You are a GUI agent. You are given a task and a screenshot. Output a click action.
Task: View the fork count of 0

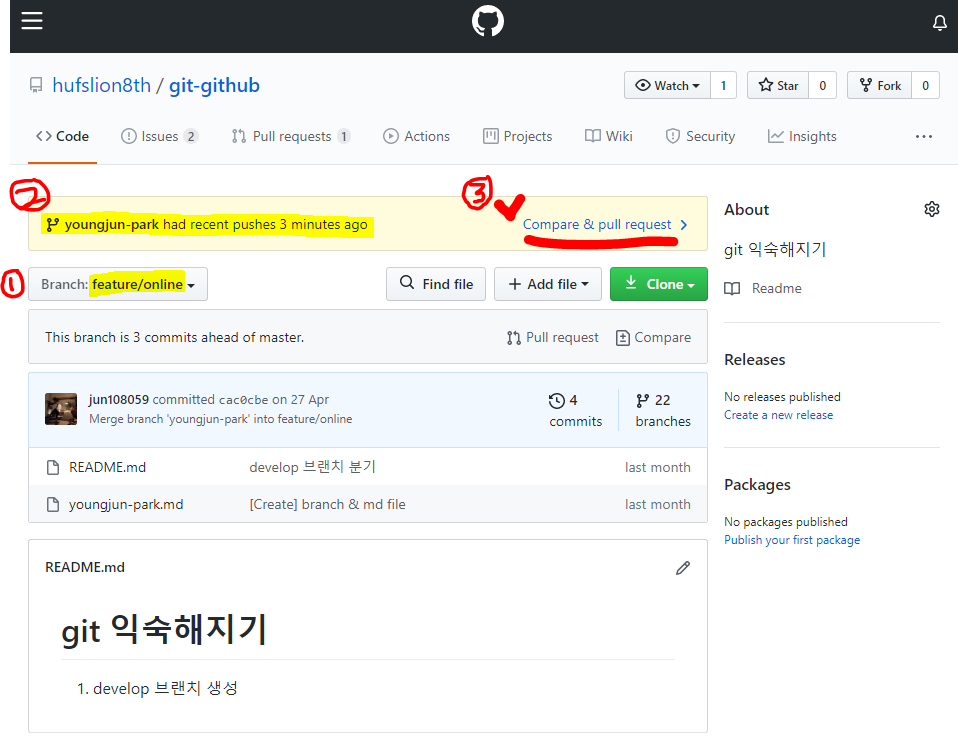926,86
